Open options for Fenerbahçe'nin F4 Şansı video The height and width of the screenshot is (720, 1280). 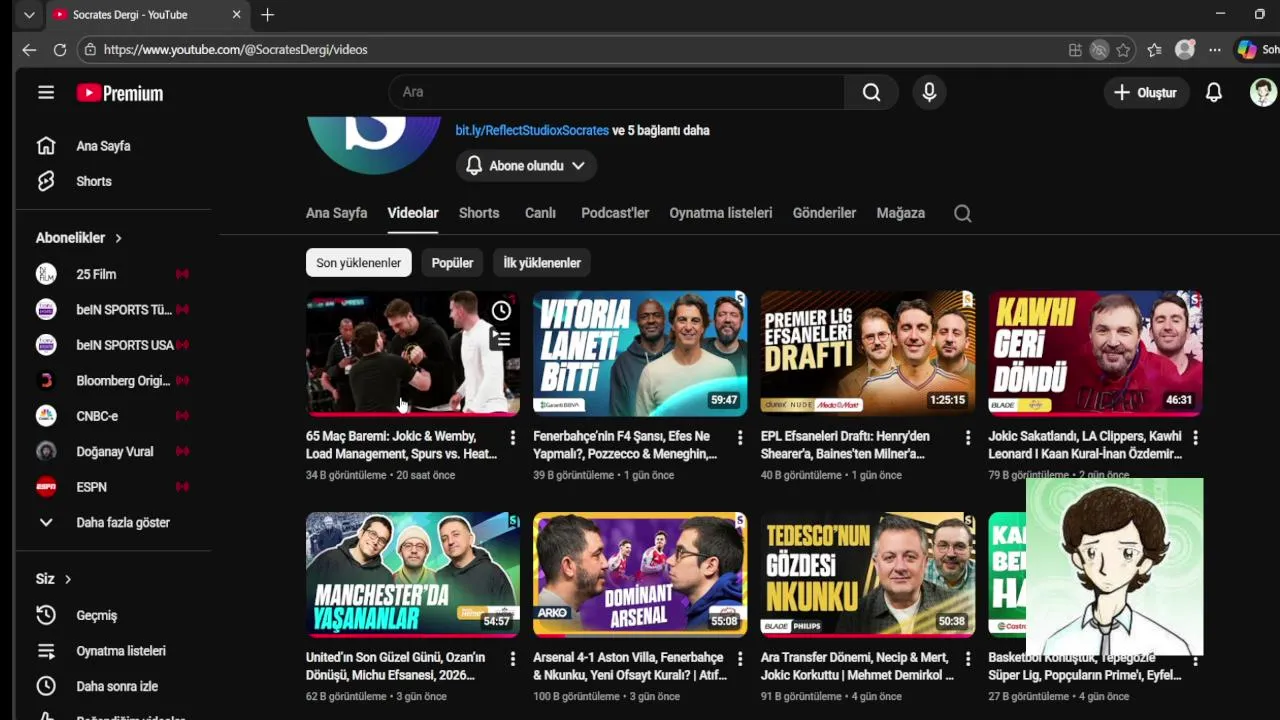click(740, 437)
